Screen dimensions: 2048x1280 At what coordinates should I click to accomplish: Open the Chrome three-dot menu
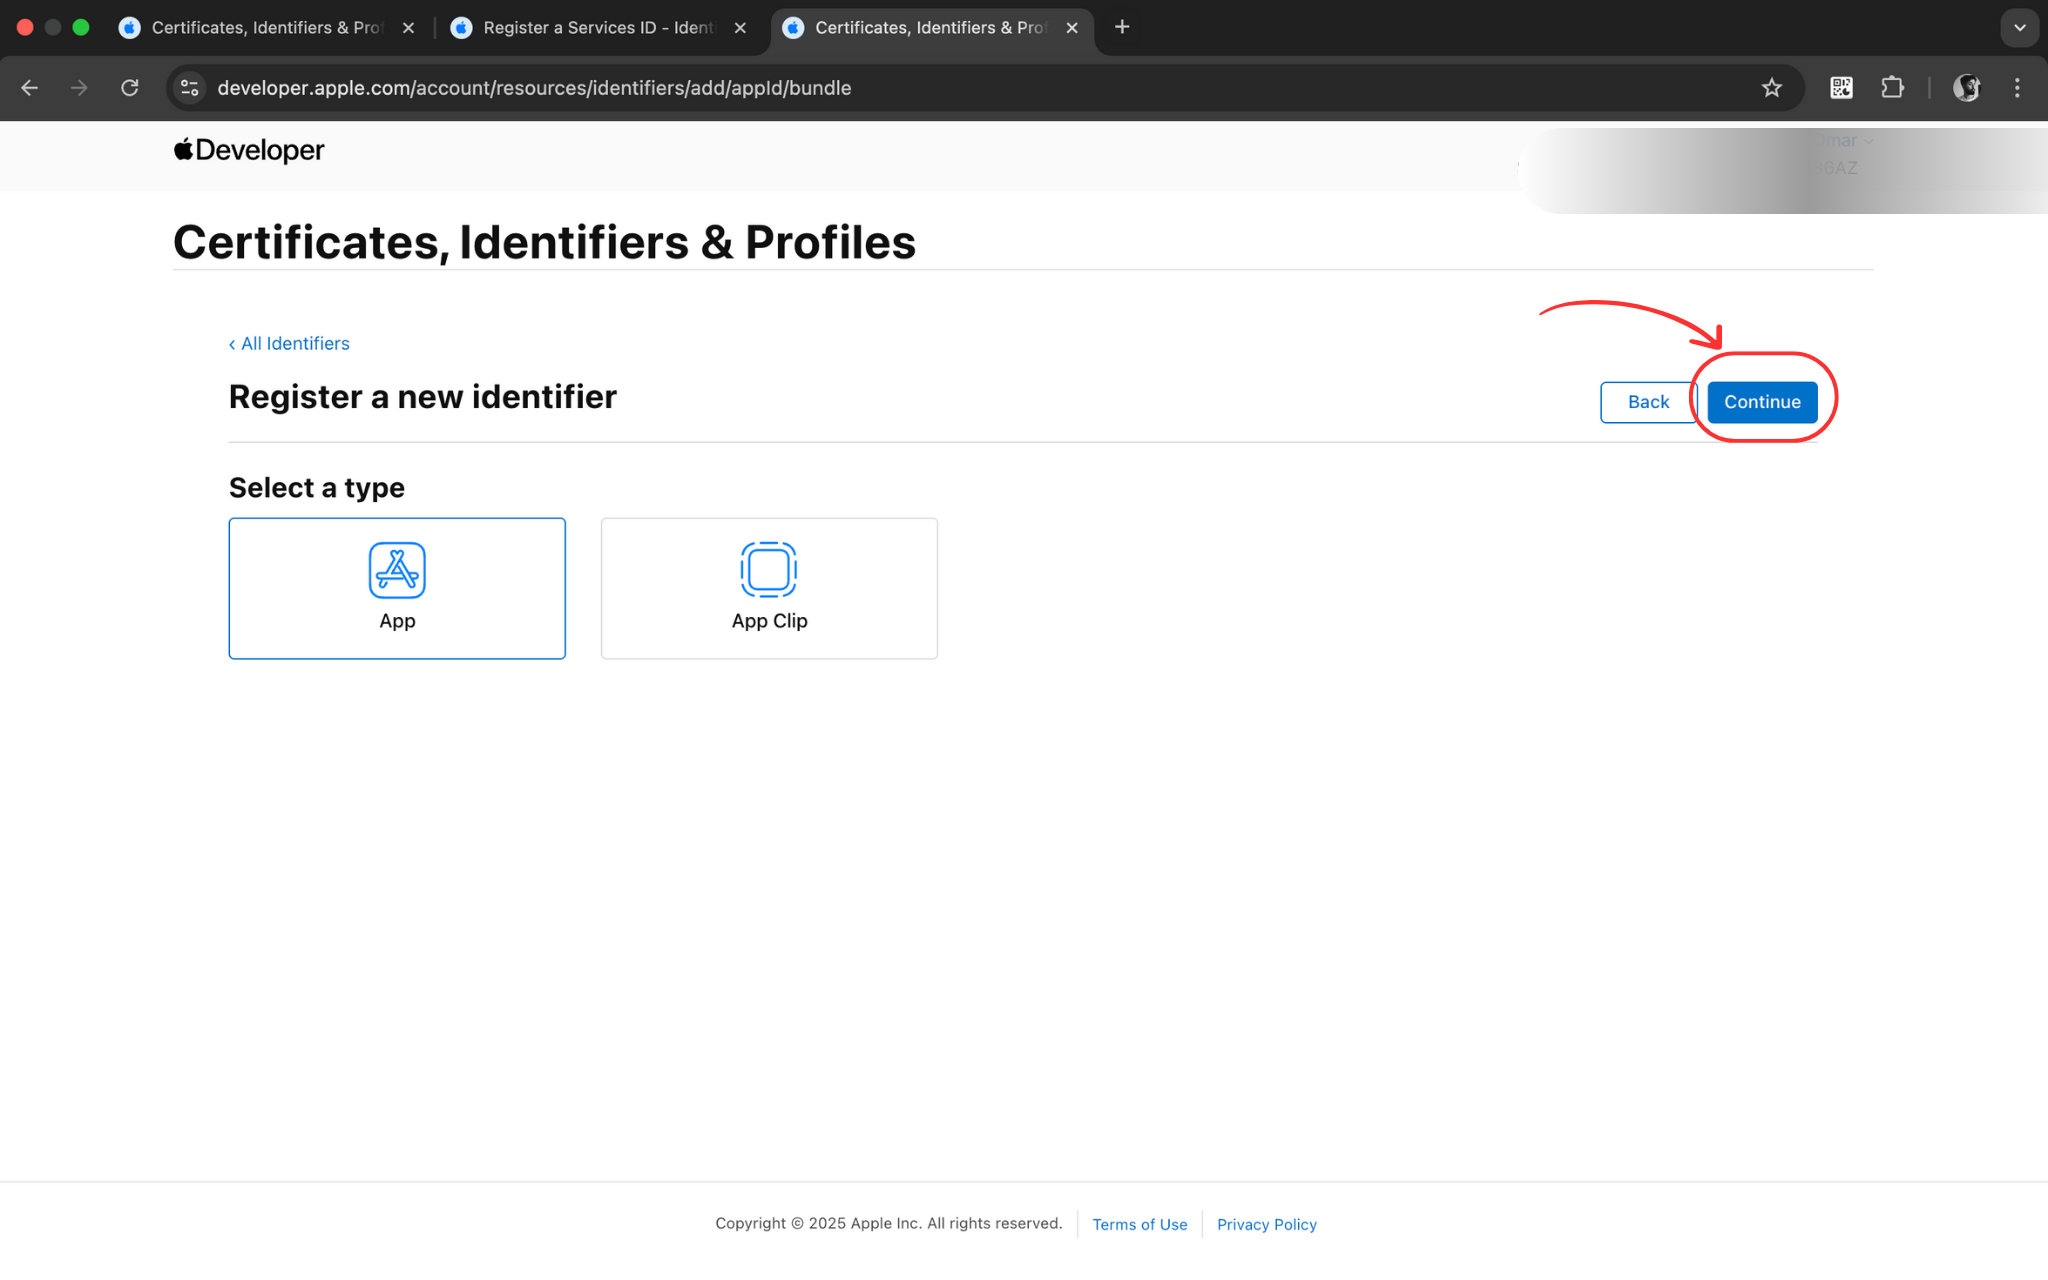(x=2017, y=88)
